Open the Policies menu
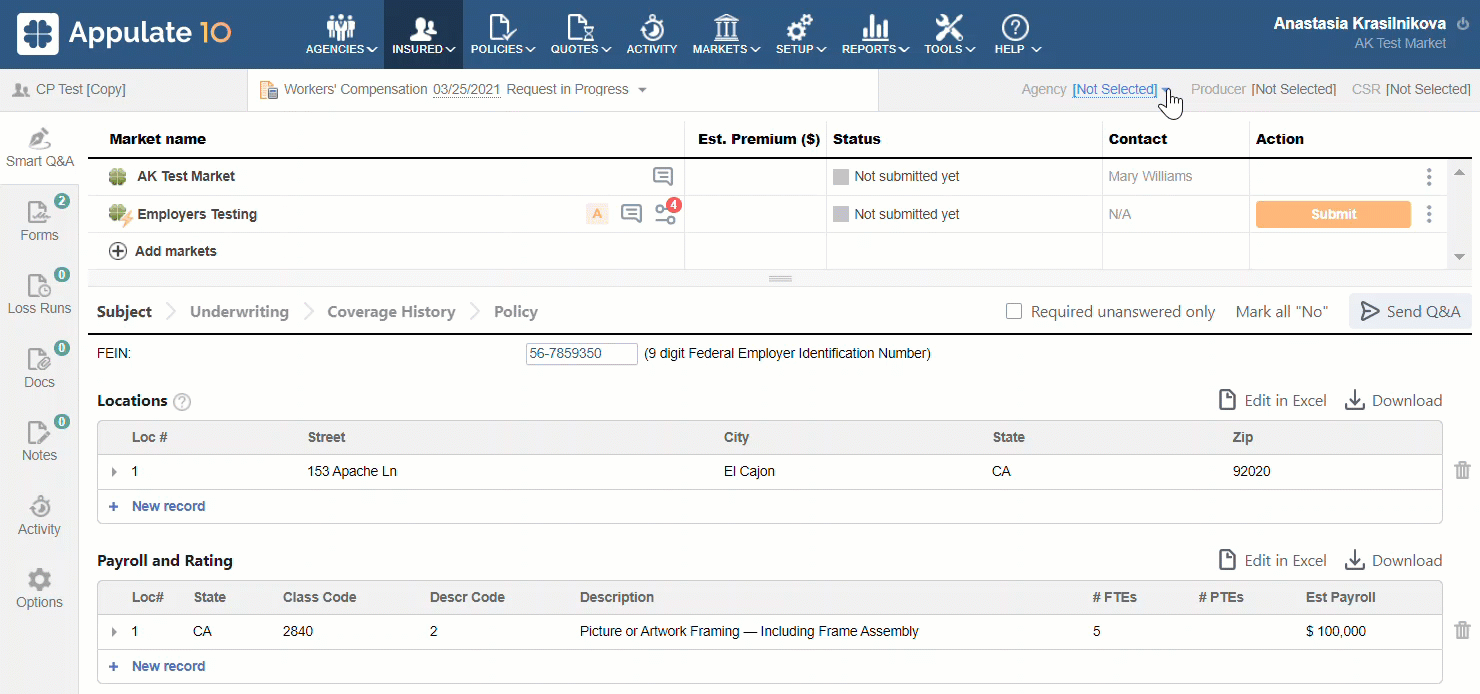The height and width of the screenshot is (694, 1480). click(502, 34)
